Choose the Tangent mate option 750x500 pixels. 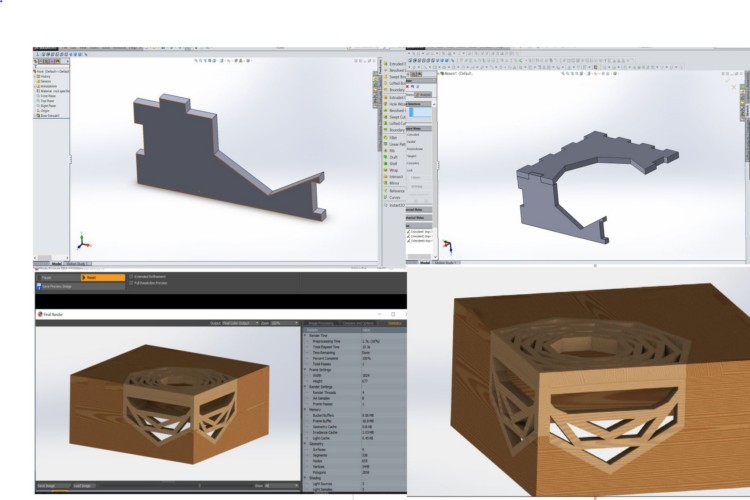(x=412, y=156)
